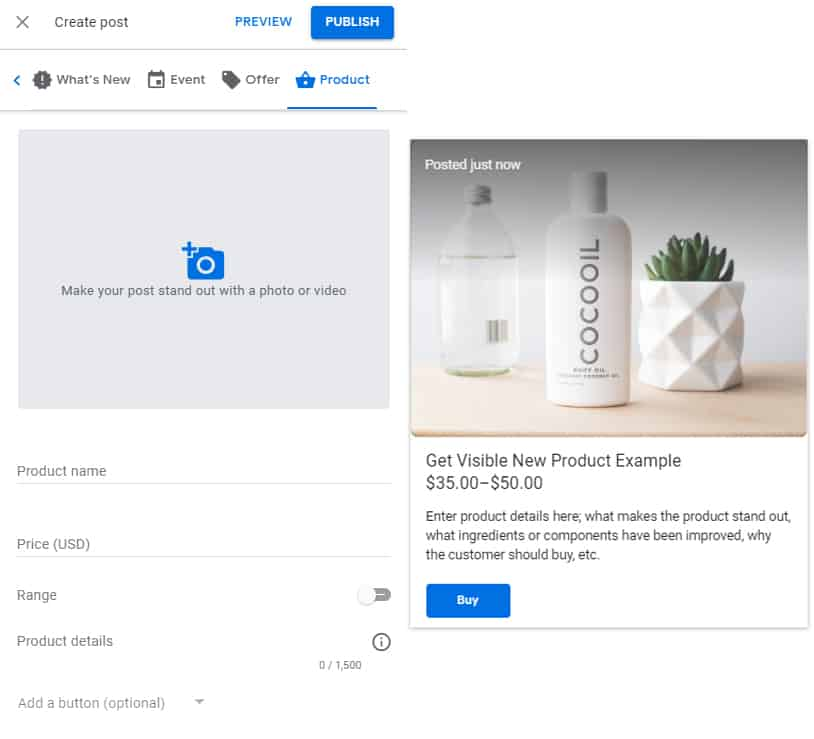Click the product description paragraph in preview
This screenshot has width=814, height=739.
608,536
